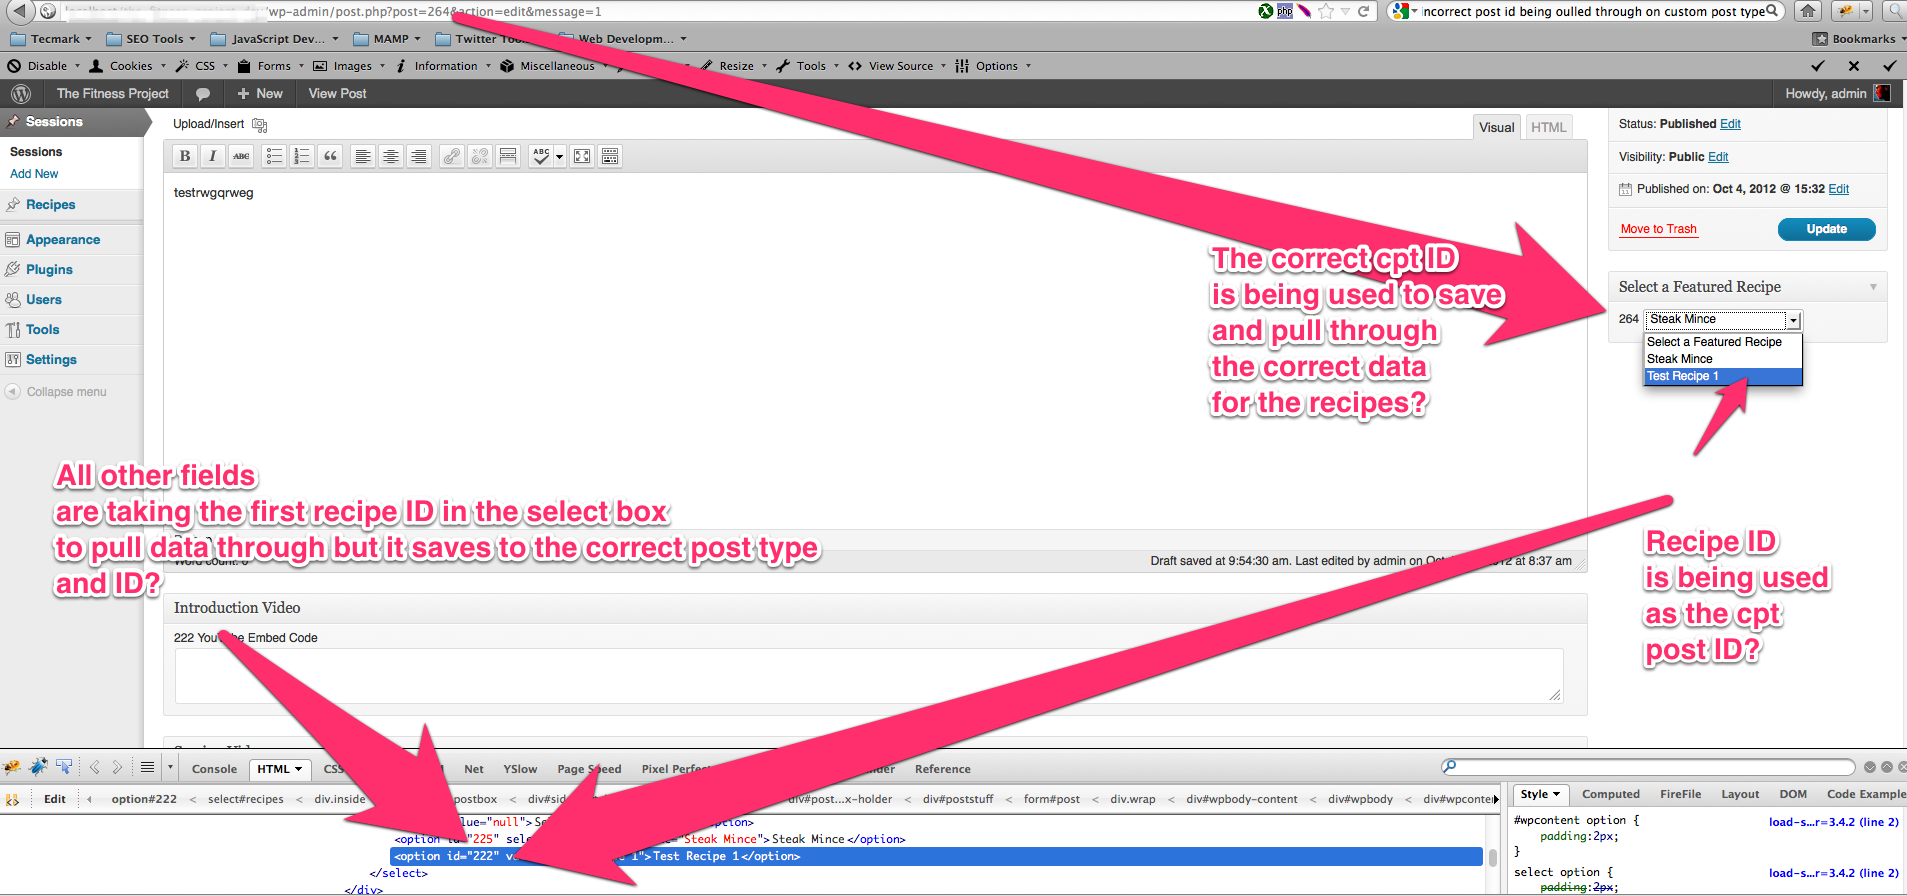The width and height of the screenshot is (1907, 896).
Task: Reload the page with the refresh icon
Action: 1363,11
